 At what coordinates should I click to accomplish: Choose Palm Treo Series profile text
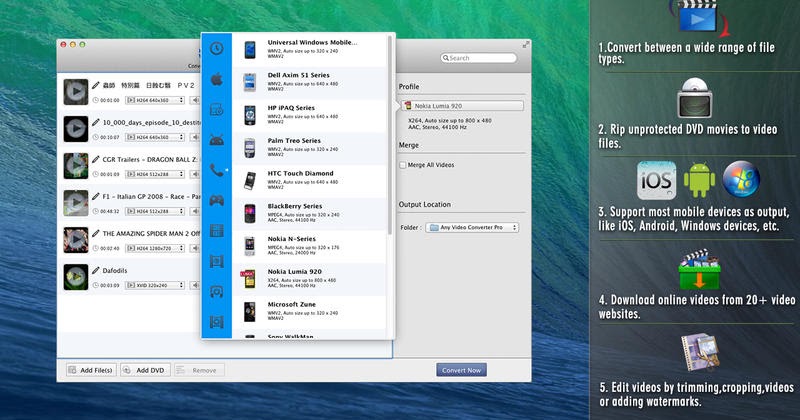click(x=294, y=141)
